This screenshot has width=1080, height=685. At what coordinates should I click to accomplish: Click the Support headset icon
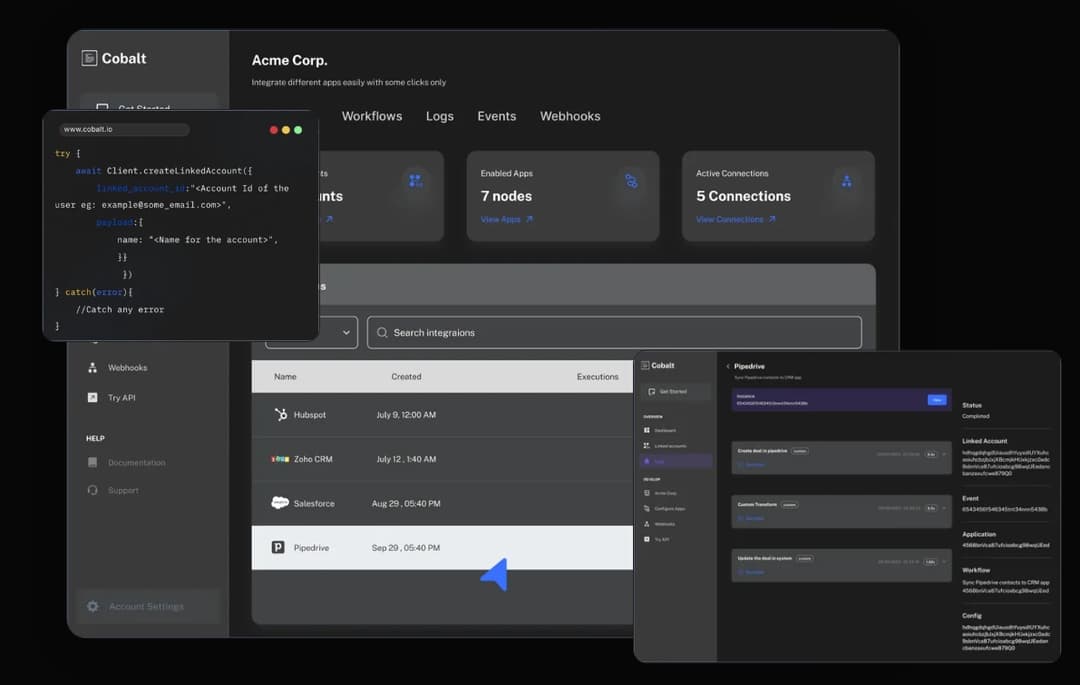[x=92, y=490]
